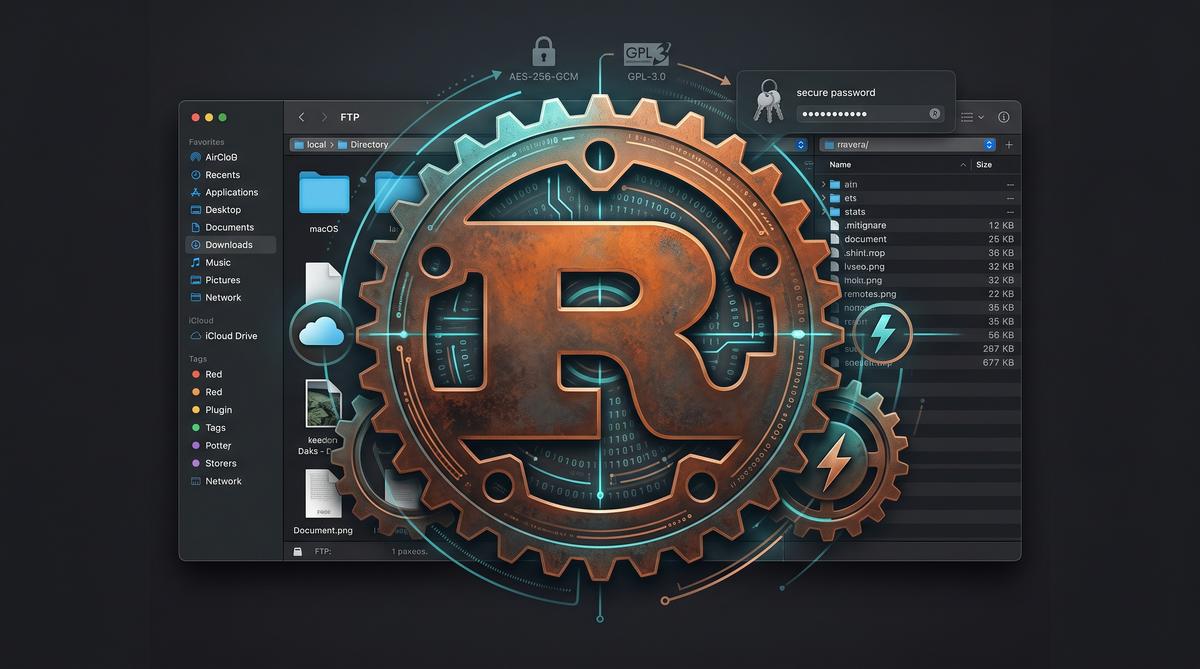1200x669 pixels.
Task: Click the plus button beside rravera/ path
Action: tap(1008, 145)
